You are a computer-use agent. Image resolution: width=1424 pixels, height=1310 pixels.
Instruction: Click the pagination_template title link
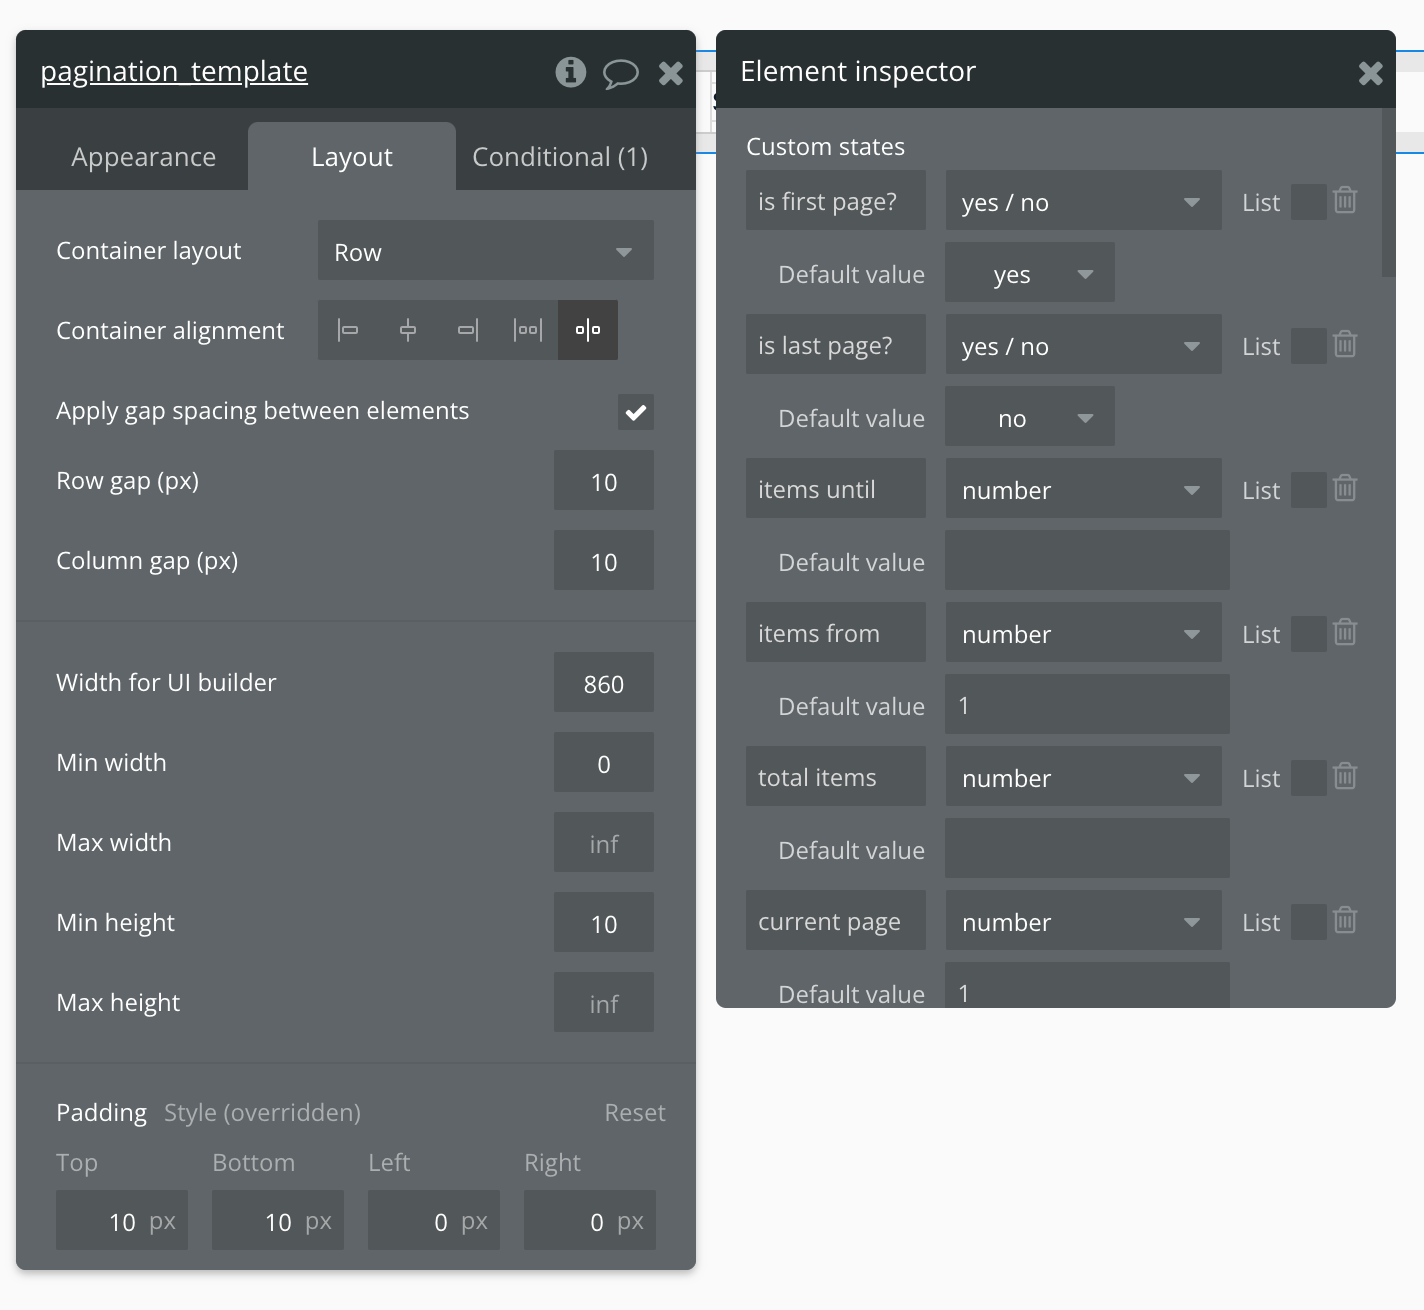coord(174,72)
